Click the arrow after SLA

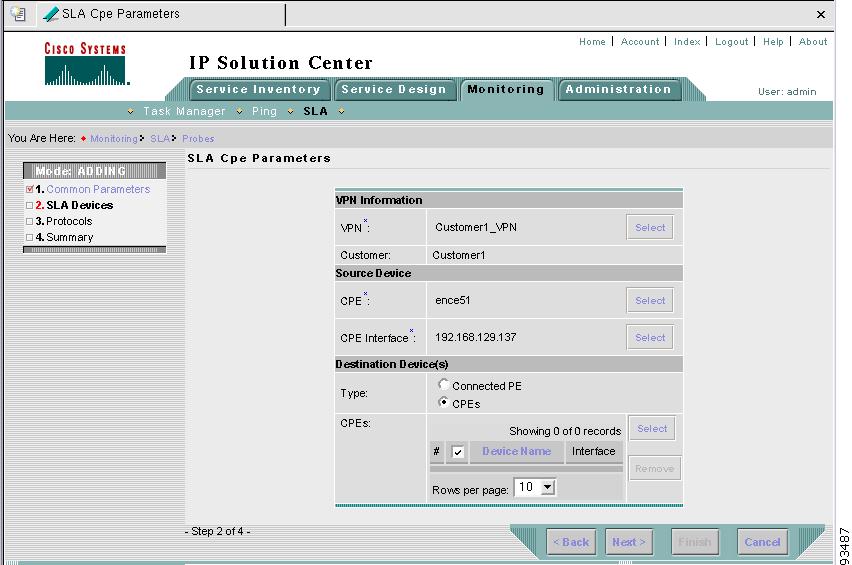341,112
